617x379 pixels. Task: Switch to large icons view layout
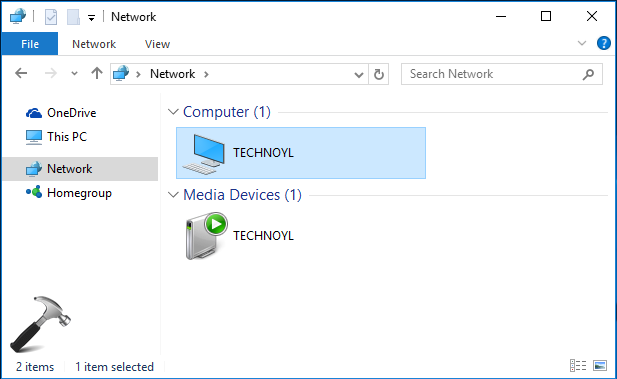coord(600,366)
